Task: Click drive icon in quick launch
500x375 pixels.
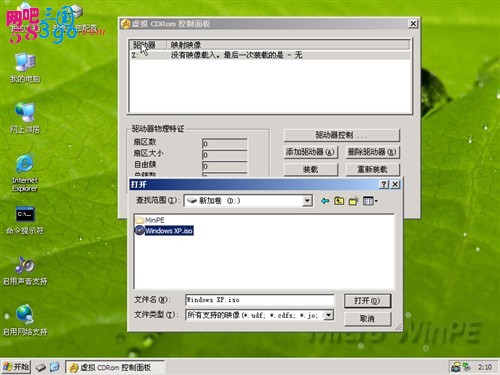Action: point(41,367)
